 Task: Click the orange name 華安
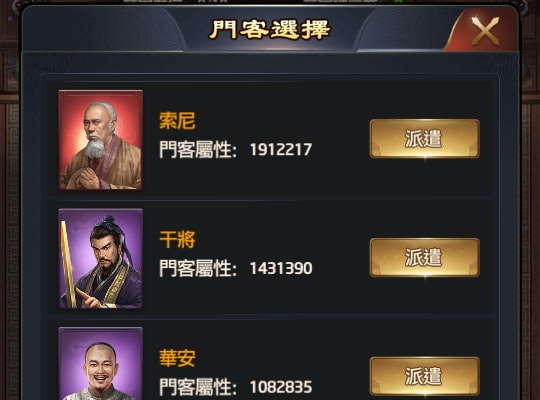(177, 358)
